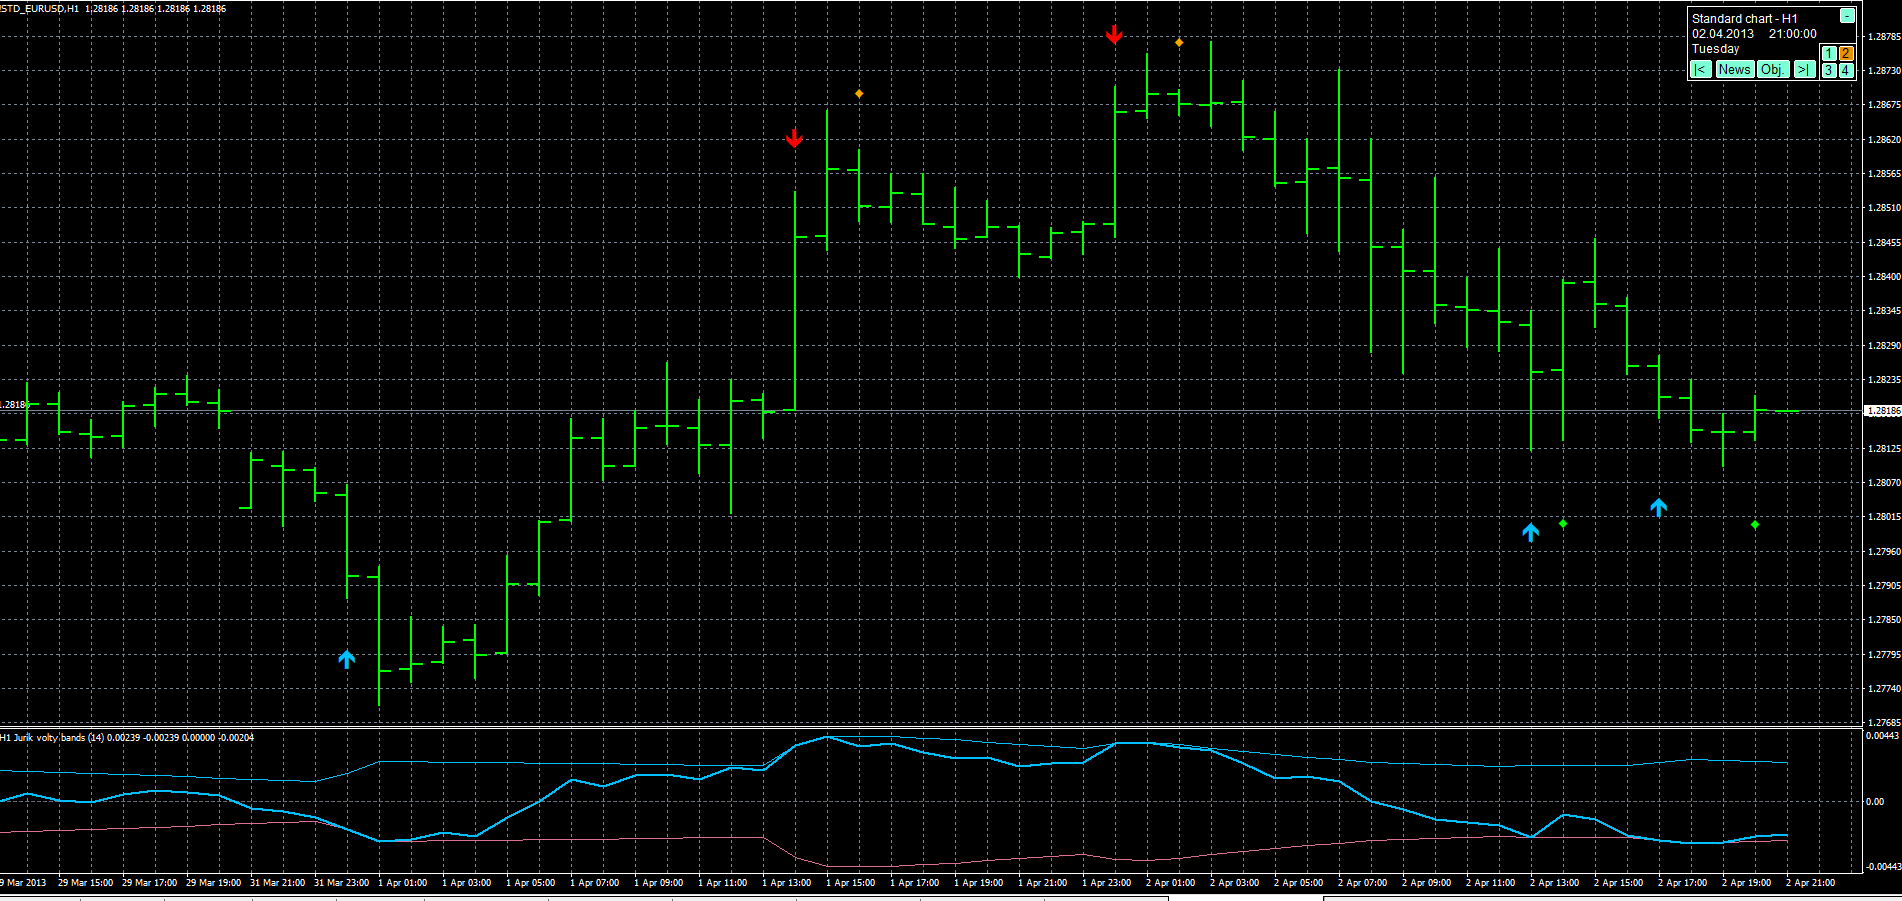Select blue buy arrow below 2 Apr 13:00 bar
Screen dimensions: 1902x901
click(1530, 532)
